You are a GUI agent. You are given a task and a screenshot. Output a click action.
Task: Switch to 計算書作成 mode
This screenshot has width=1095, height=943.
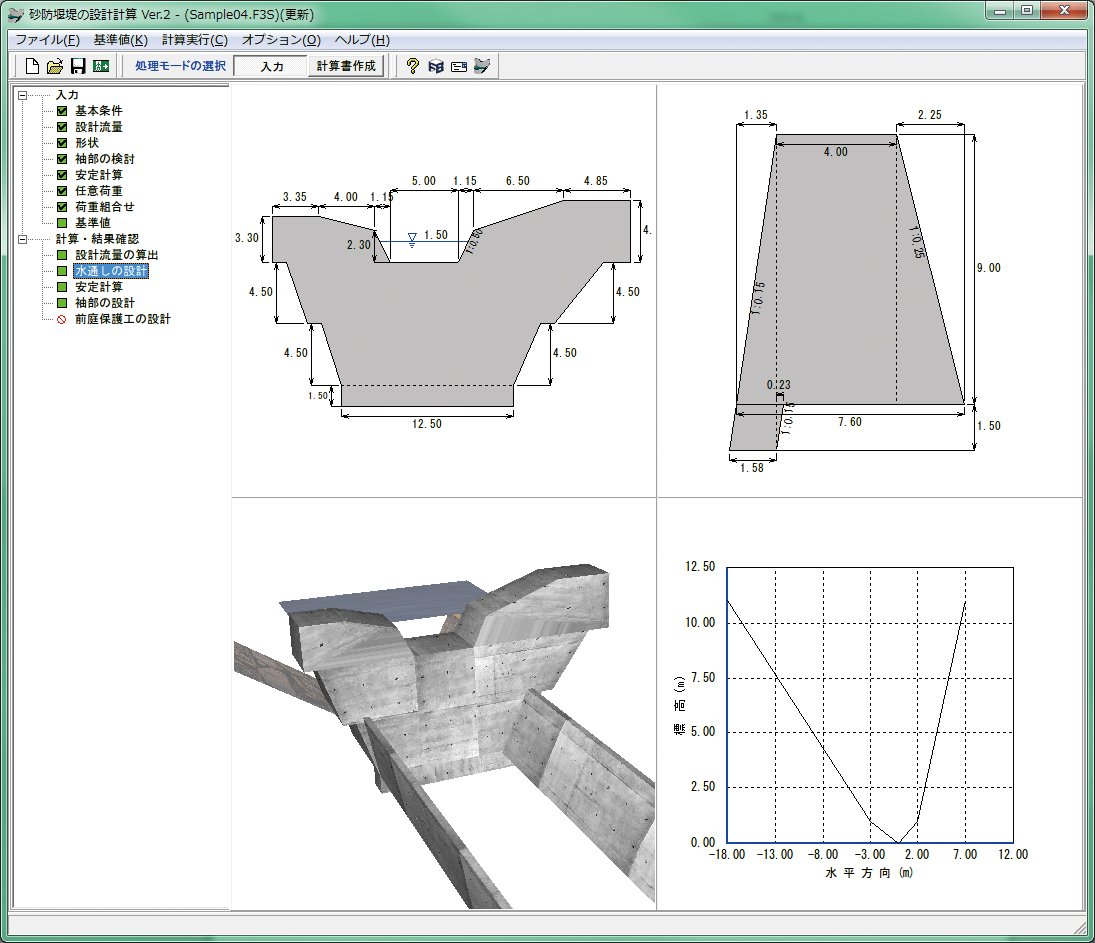346,66
